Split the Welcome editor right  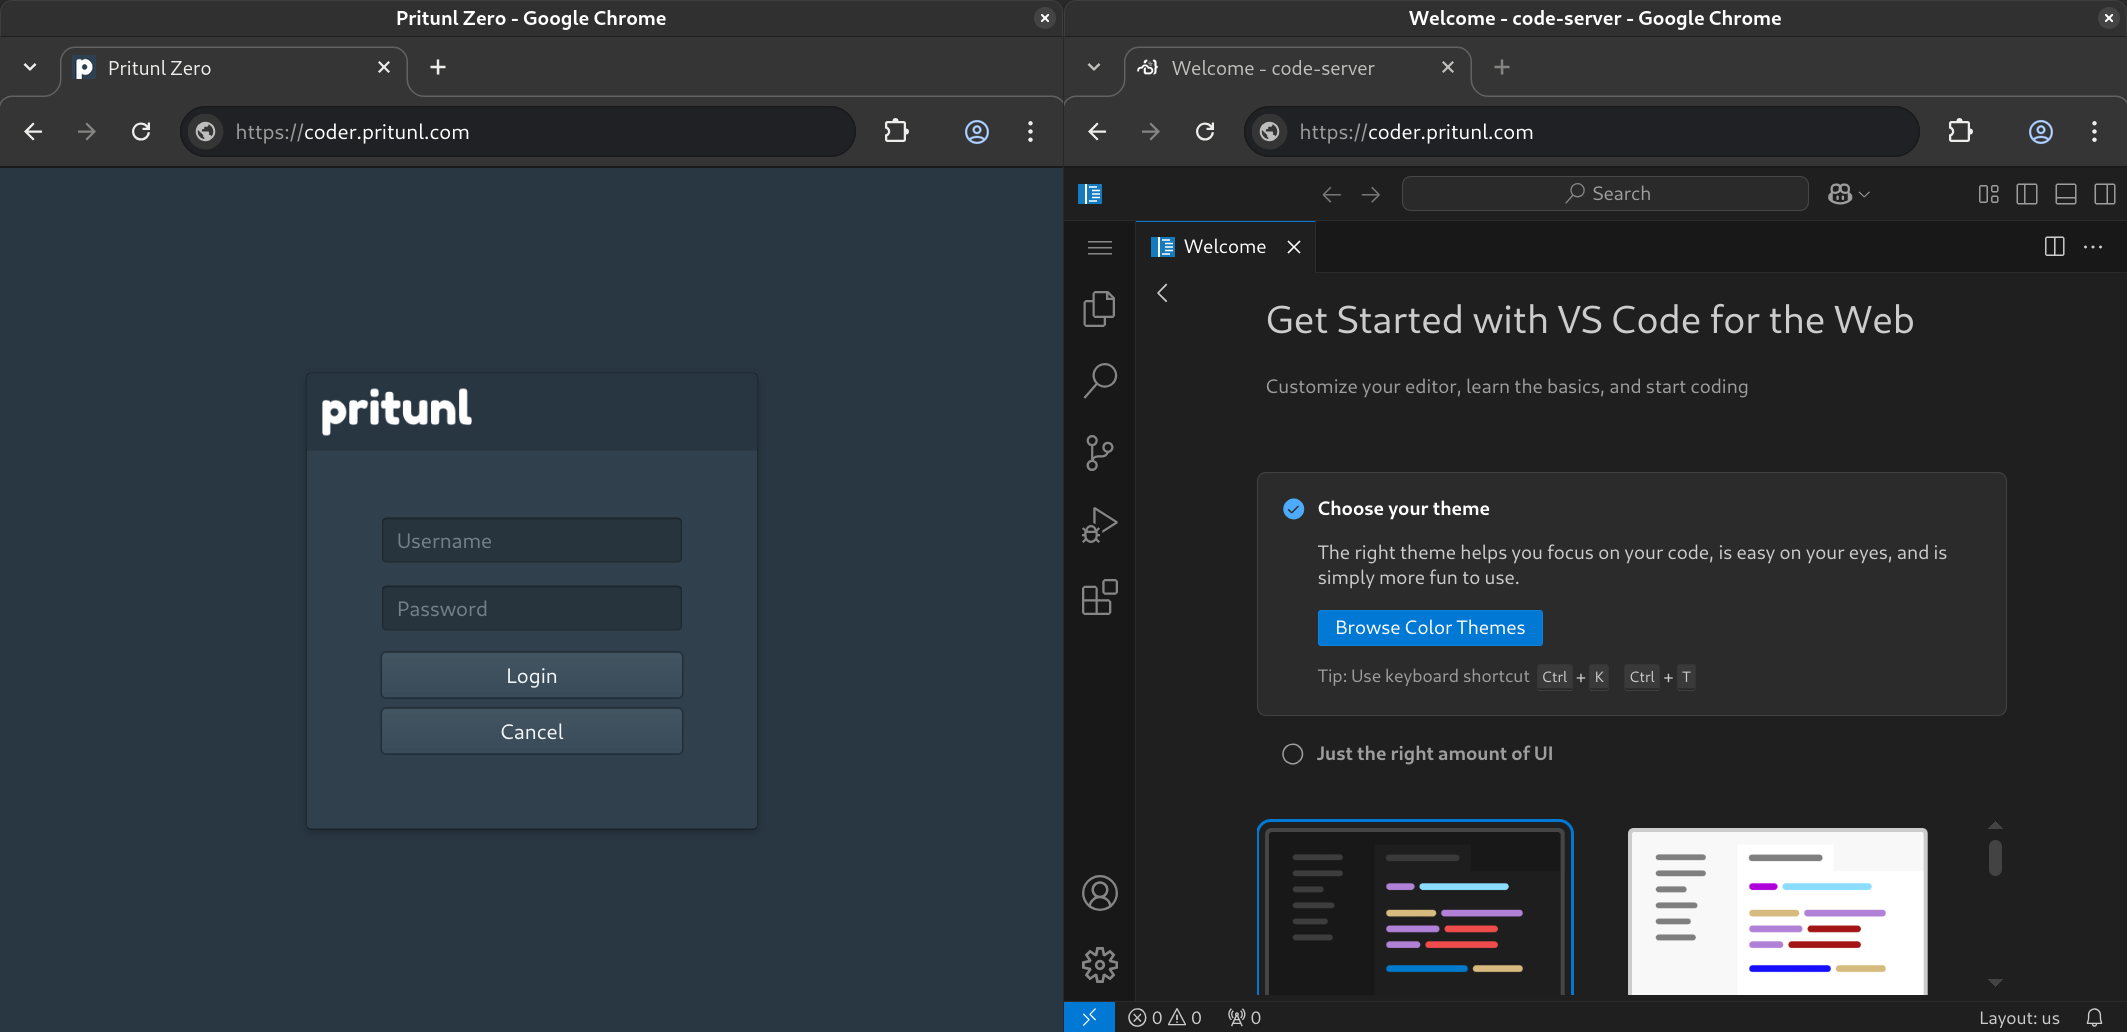[x=2055, y=247]
